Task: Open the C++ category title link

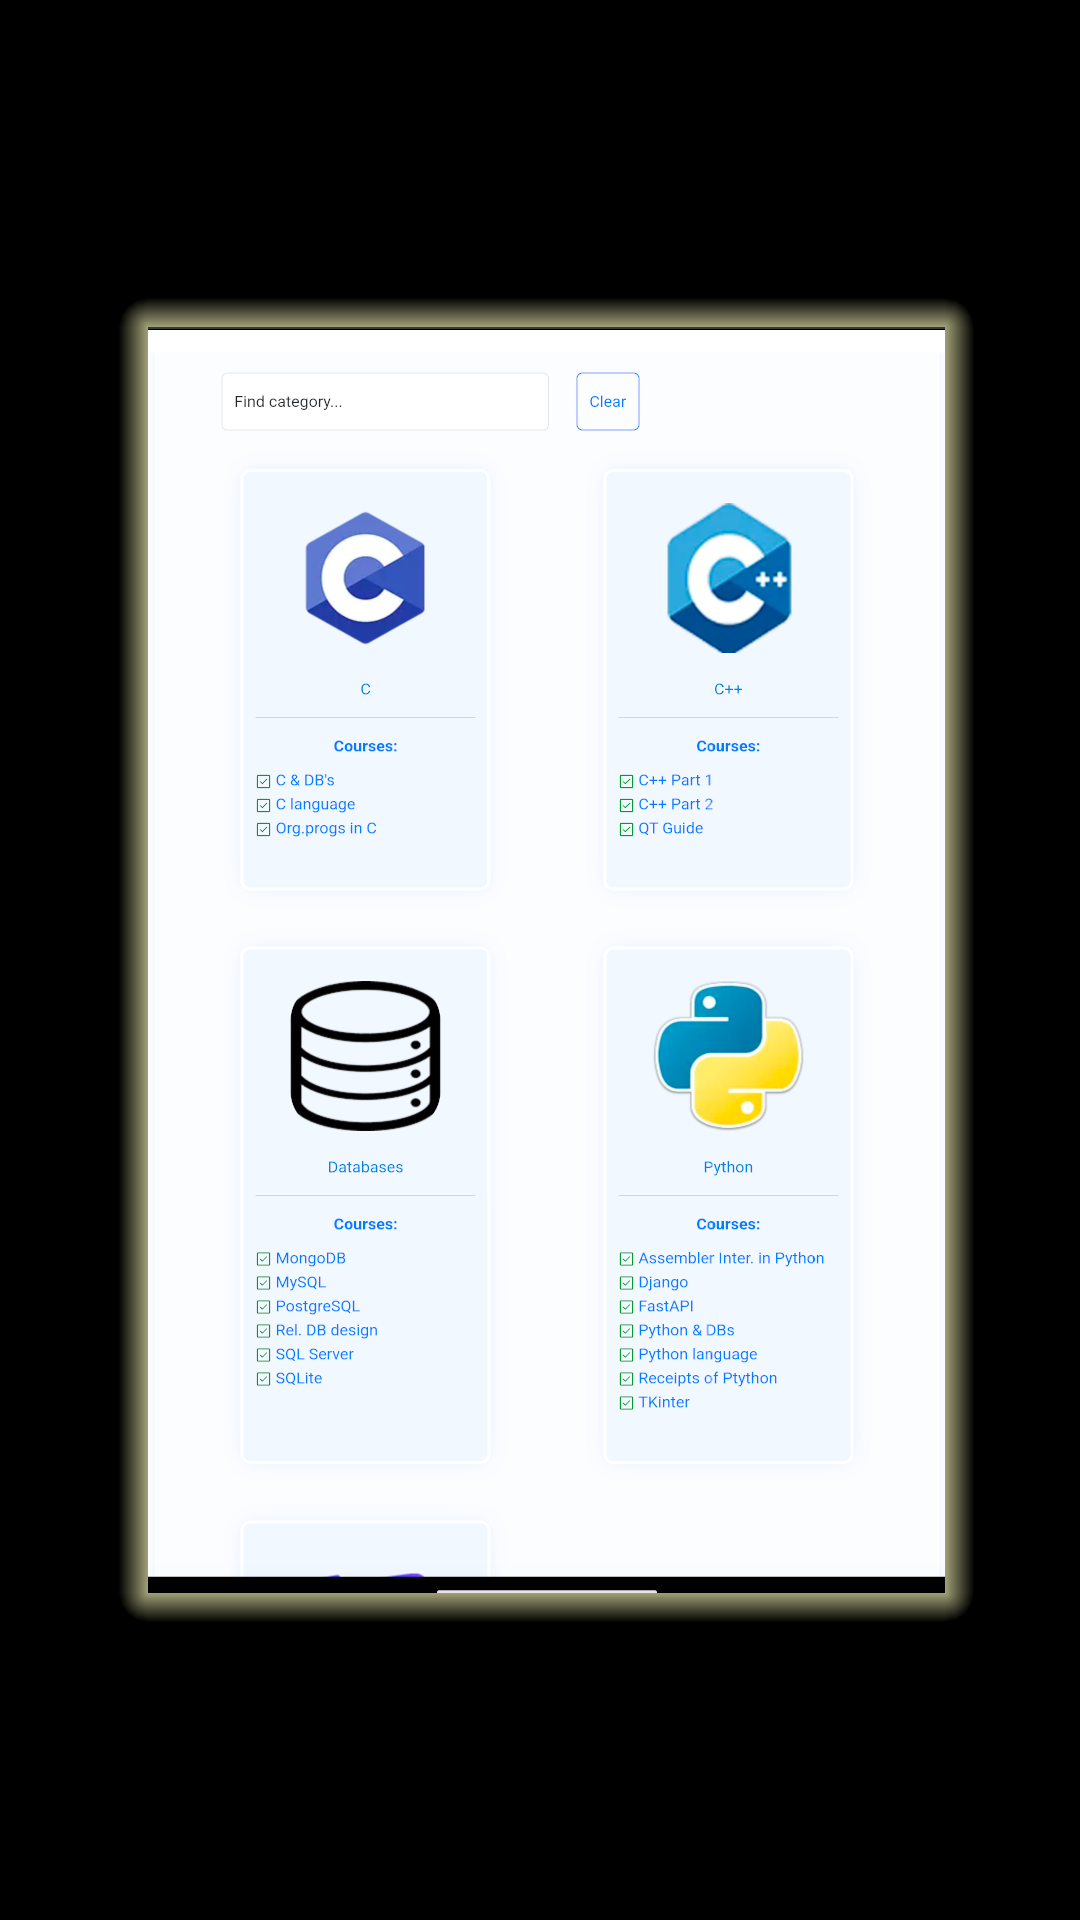Action: click(728, 689)
